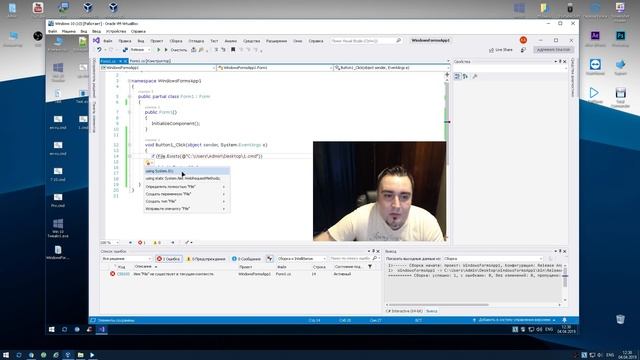The image size is (640, 360).
Task: Open the Debug (Отладка) menu
Action: click(196, 41)
